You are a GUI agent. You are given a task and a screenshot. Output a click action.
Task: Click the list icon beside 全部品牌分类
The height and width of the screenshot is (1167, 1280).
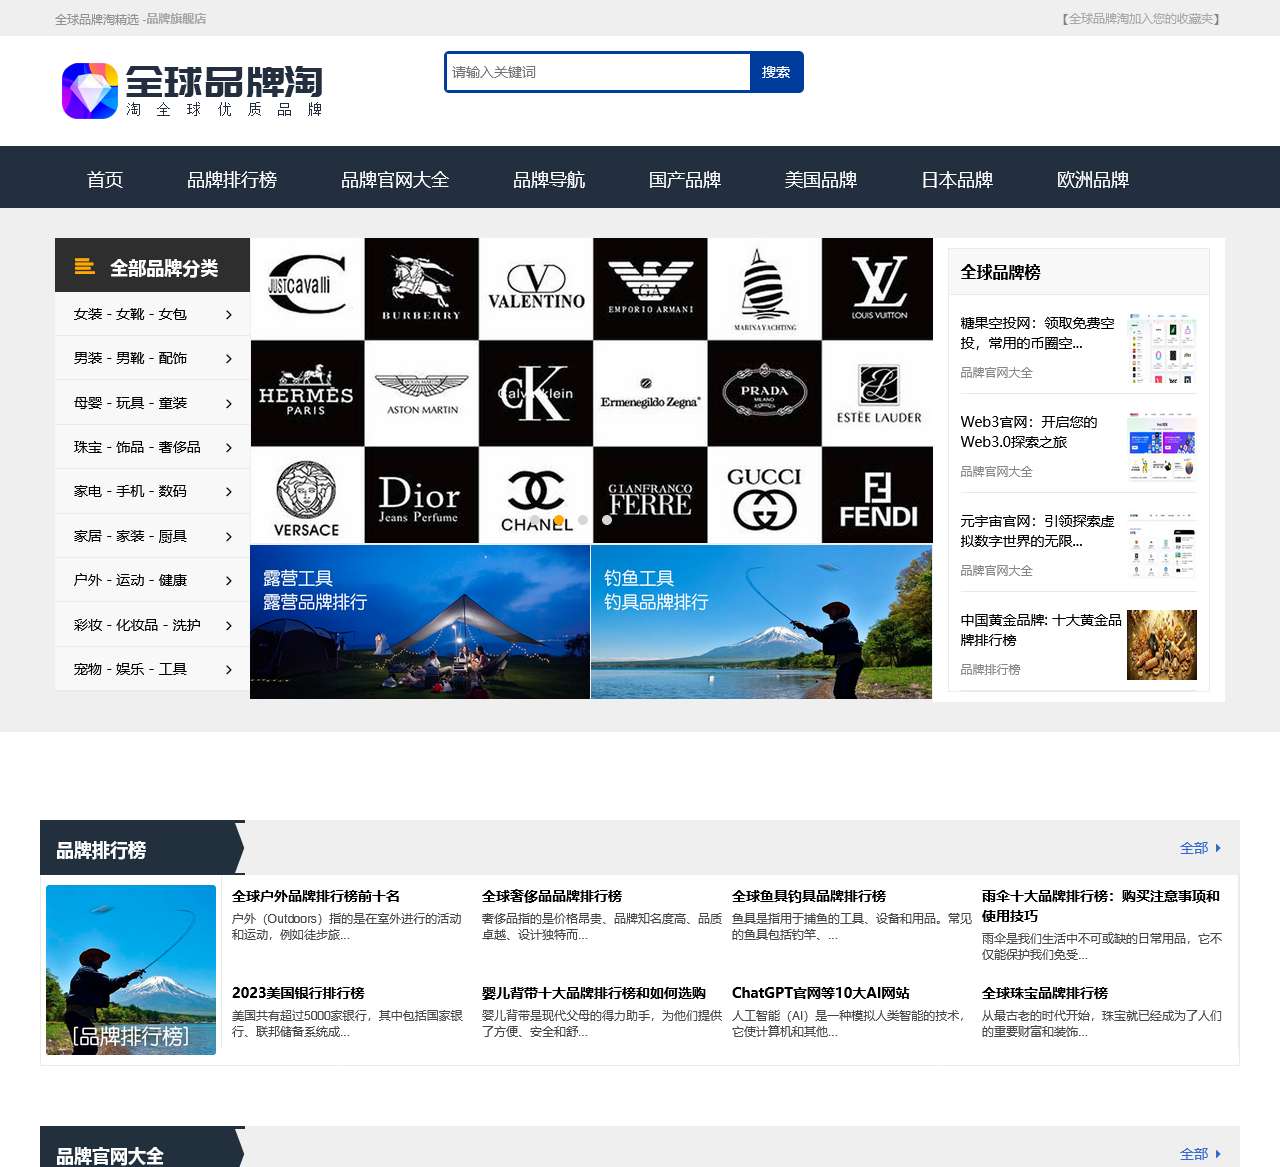[x=82, y=265]
